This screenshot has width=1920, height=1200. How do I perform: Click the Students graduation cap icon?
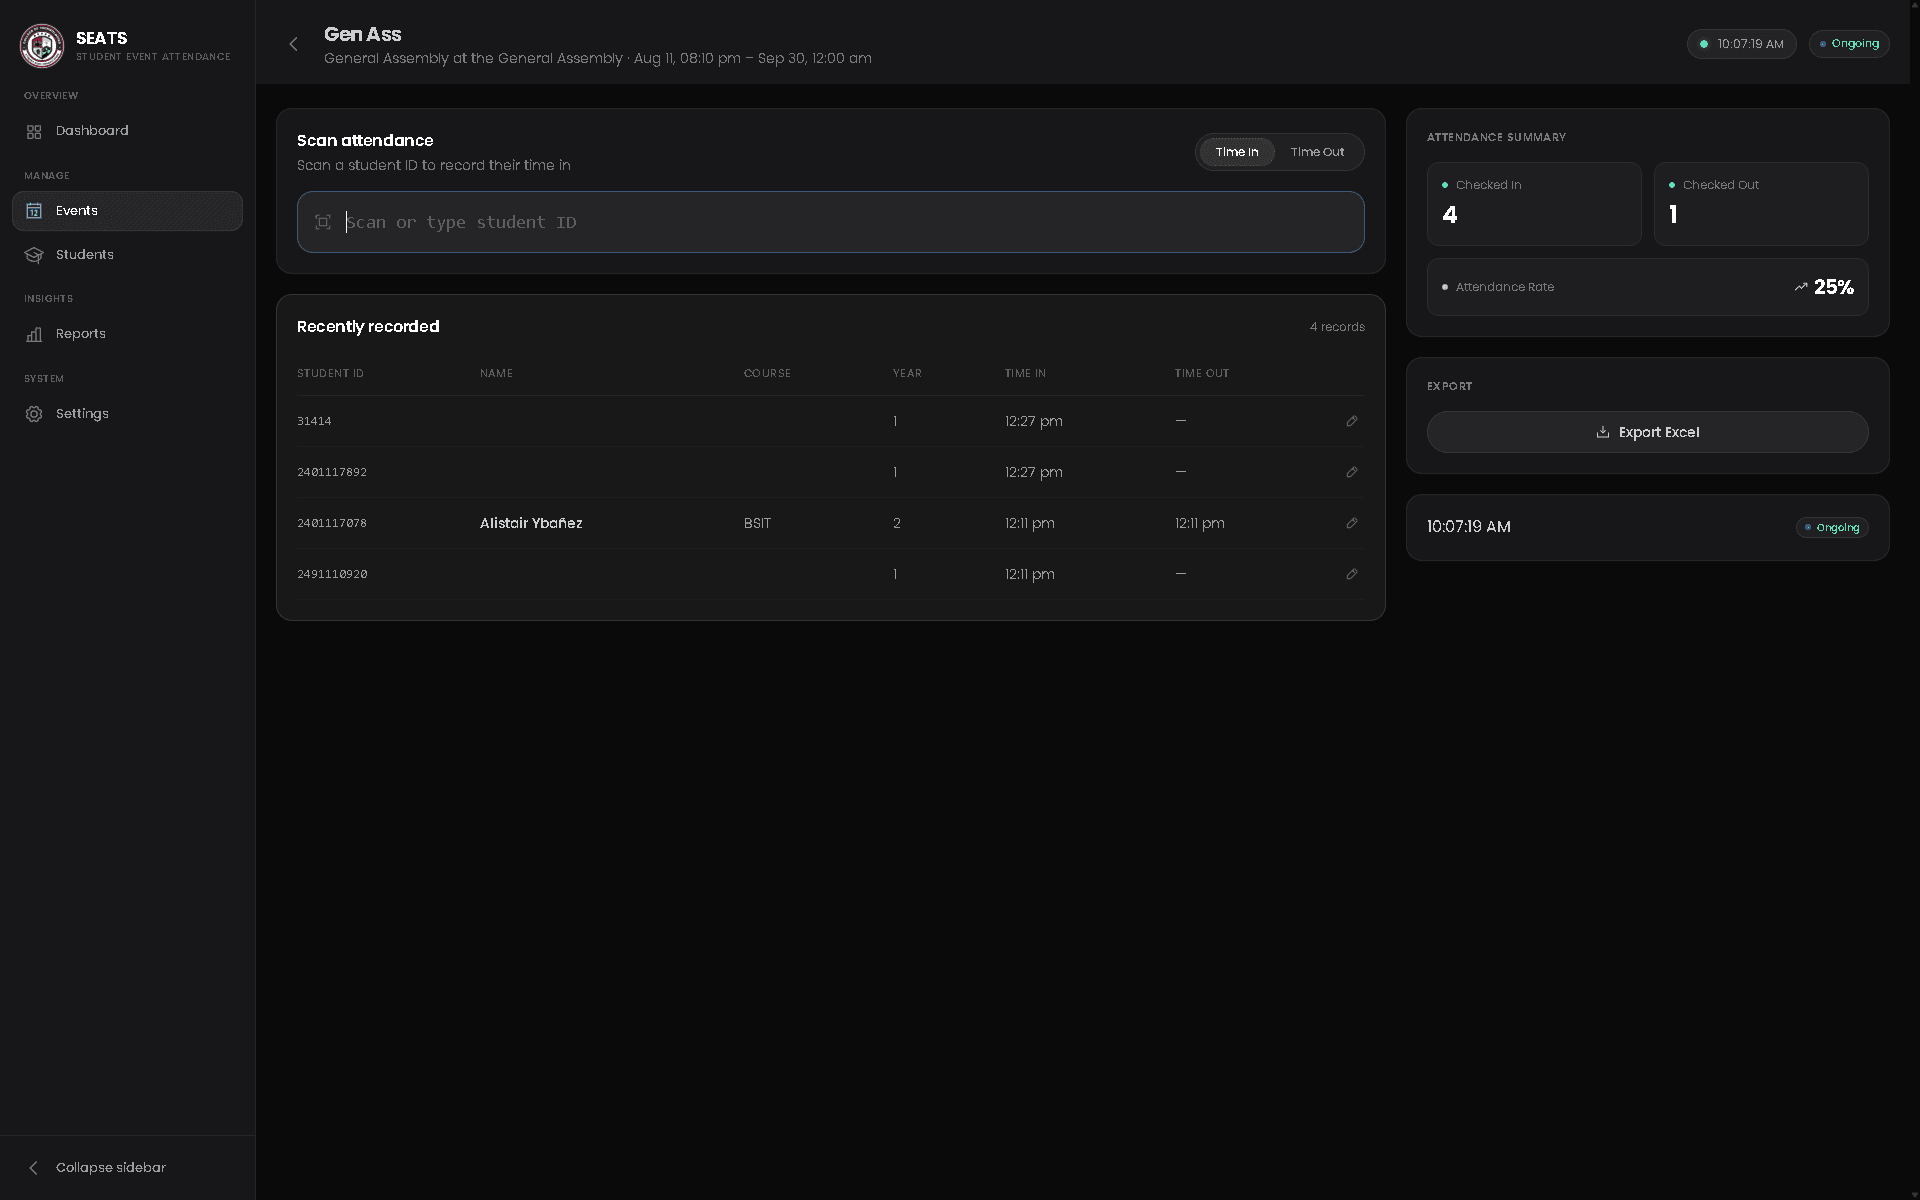34,255
